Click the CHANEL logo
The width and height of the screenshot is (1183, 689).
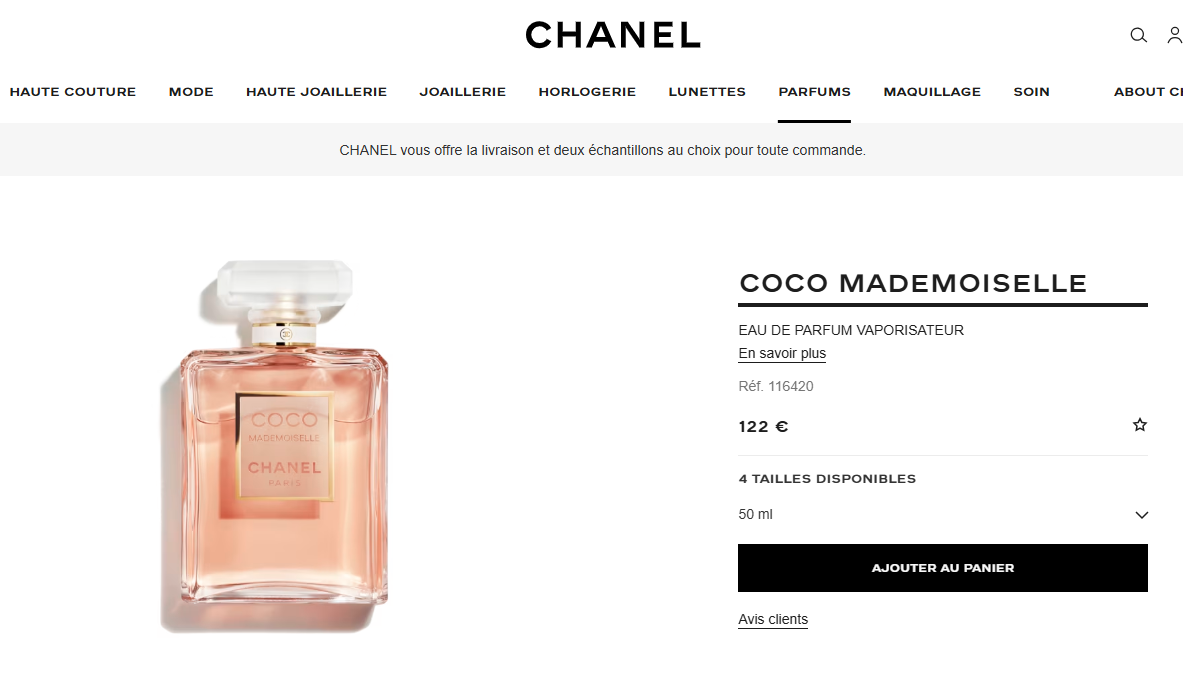point(613,35)
